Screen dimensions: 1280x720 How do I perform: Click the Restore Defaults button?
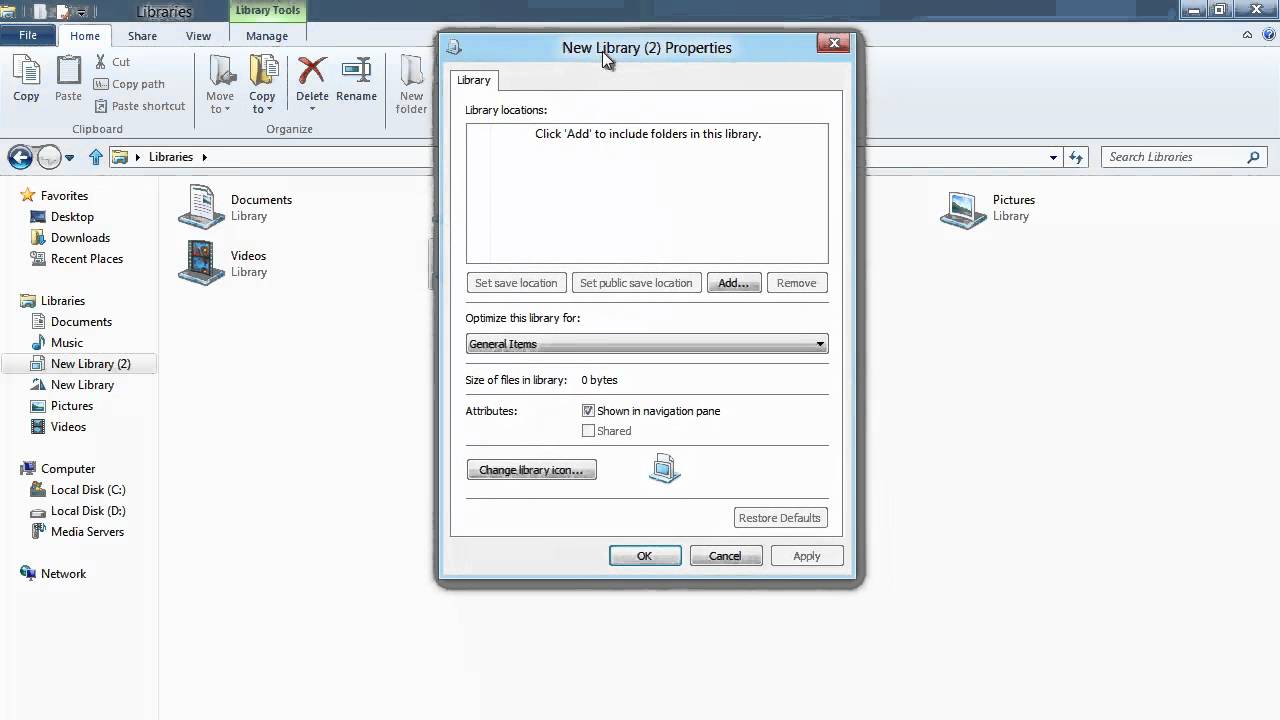tap(780, 517)
